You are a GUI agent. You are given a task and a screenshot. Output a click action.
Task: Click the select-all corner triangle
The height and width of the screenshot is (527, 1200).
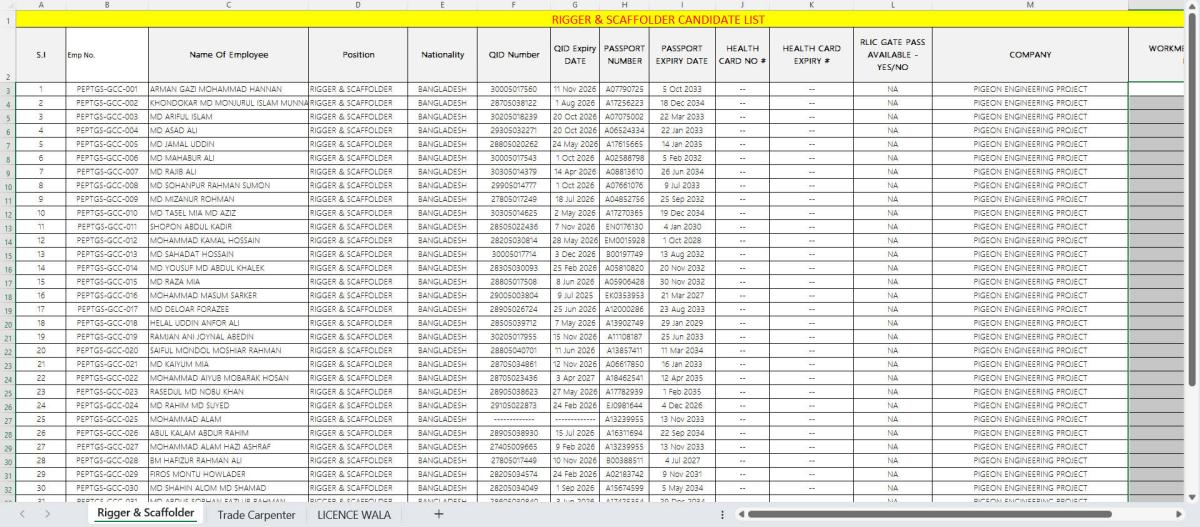point(6,5)
